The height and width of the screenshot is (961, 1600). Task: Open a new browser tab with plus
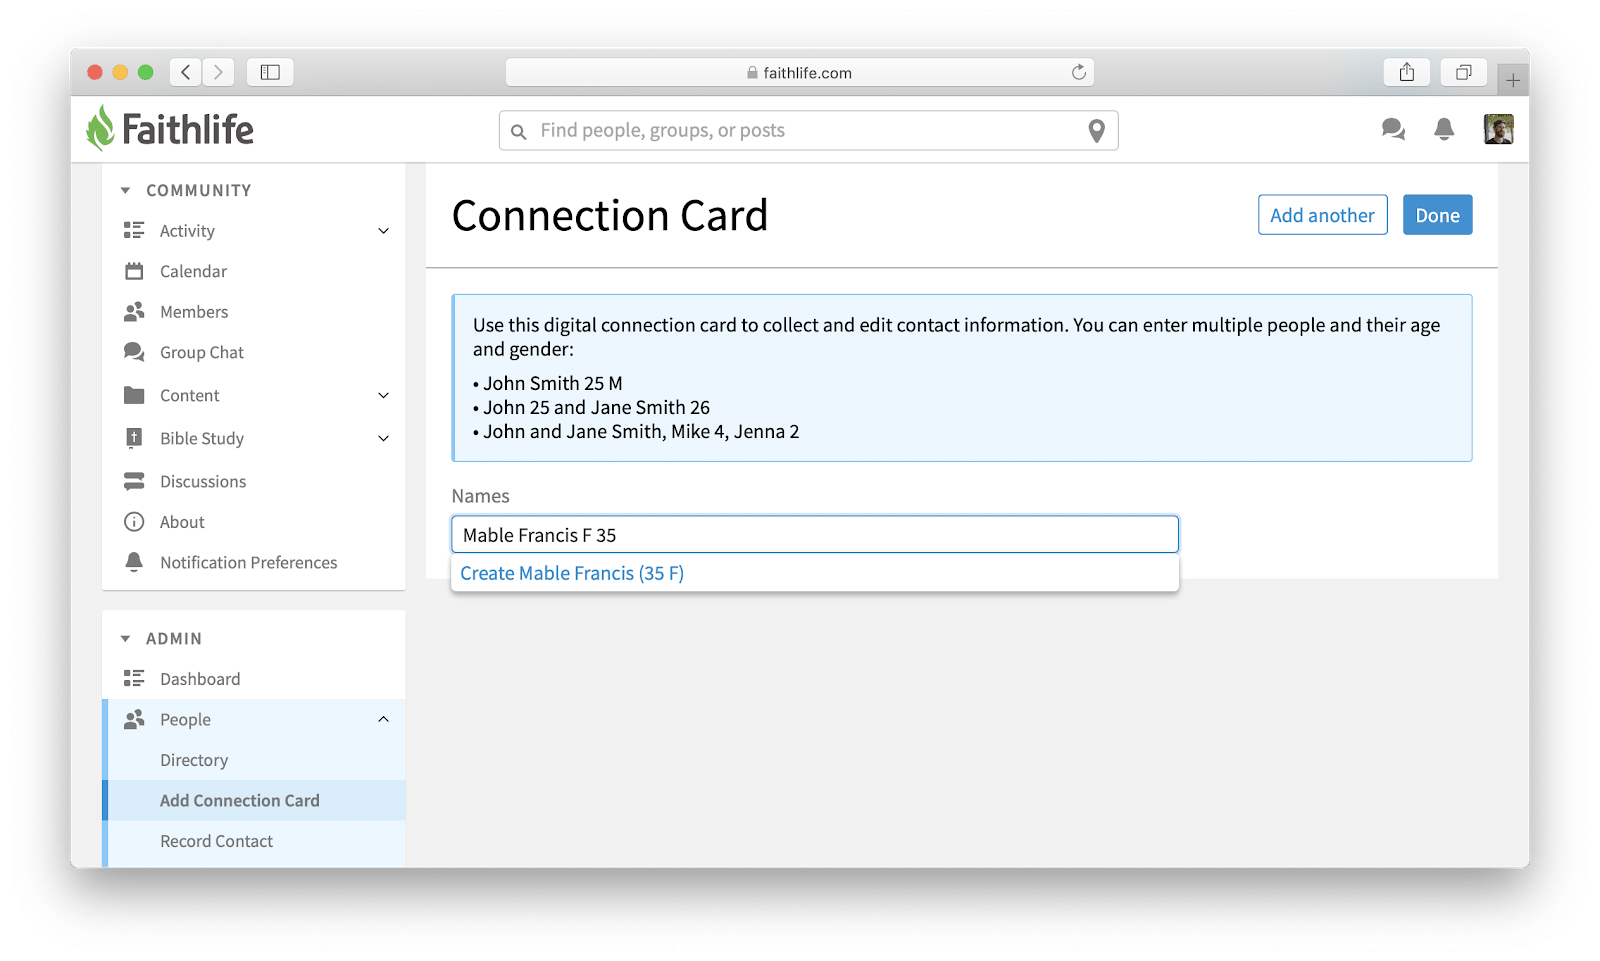point(1513,80)
